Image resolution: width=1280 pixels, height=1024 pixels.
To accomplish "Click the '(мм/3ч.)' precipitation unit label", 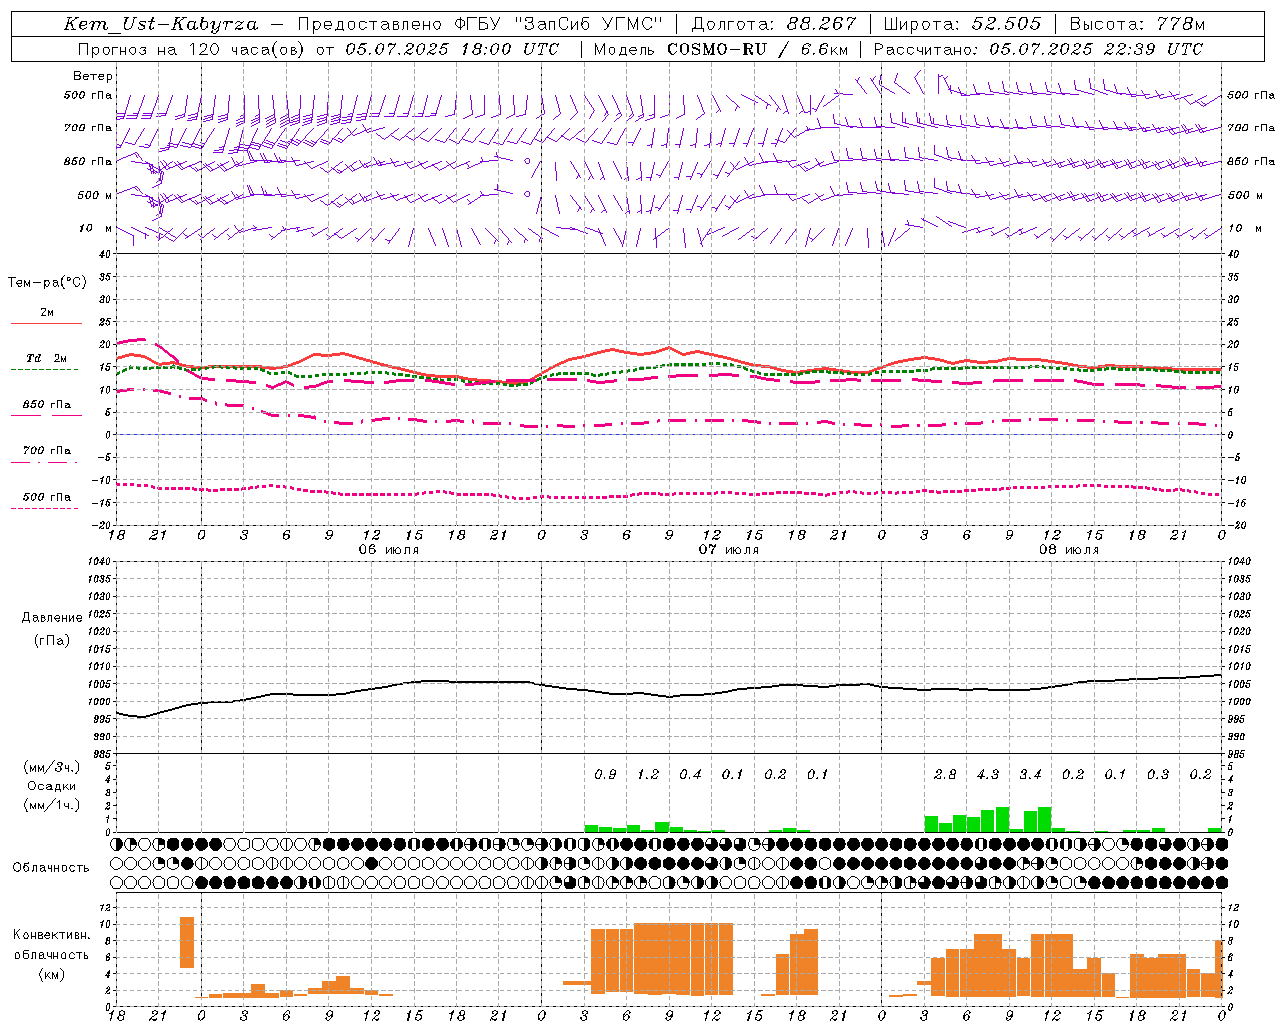I will [52, 767].
